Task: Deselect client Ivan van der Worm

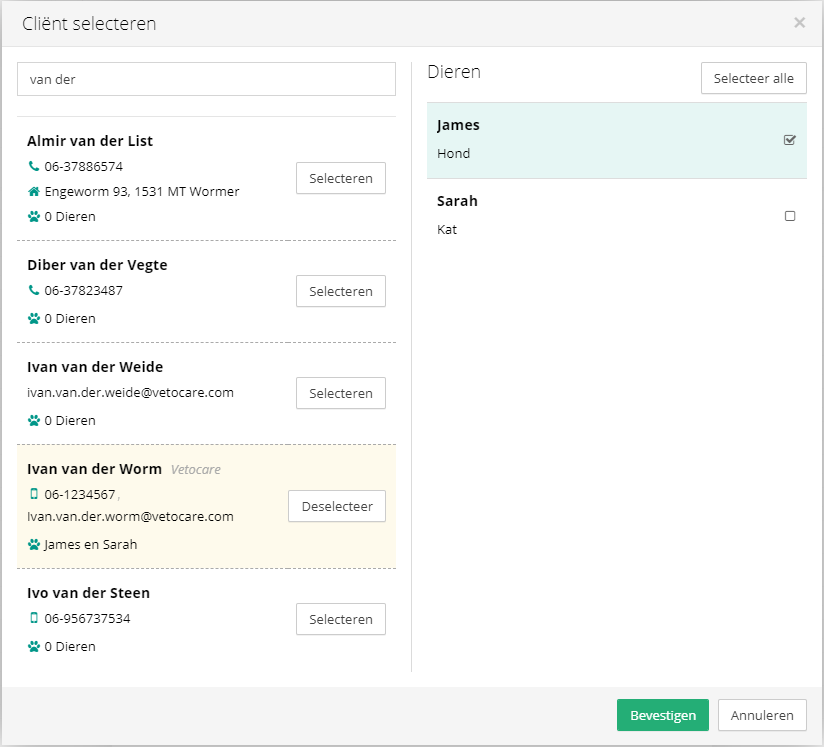Action: tap(337, 506)
